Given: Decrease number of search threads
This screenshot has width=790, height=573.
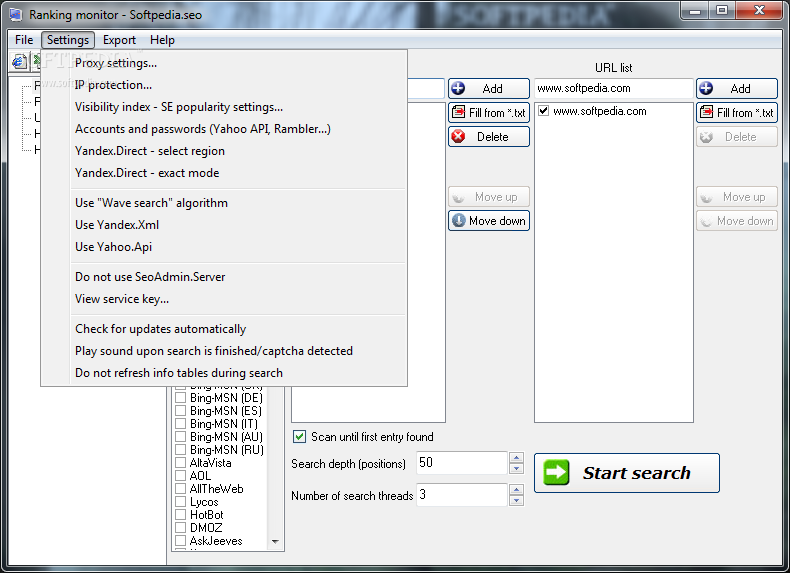Looking at the screenshot, I should (516, 501).
